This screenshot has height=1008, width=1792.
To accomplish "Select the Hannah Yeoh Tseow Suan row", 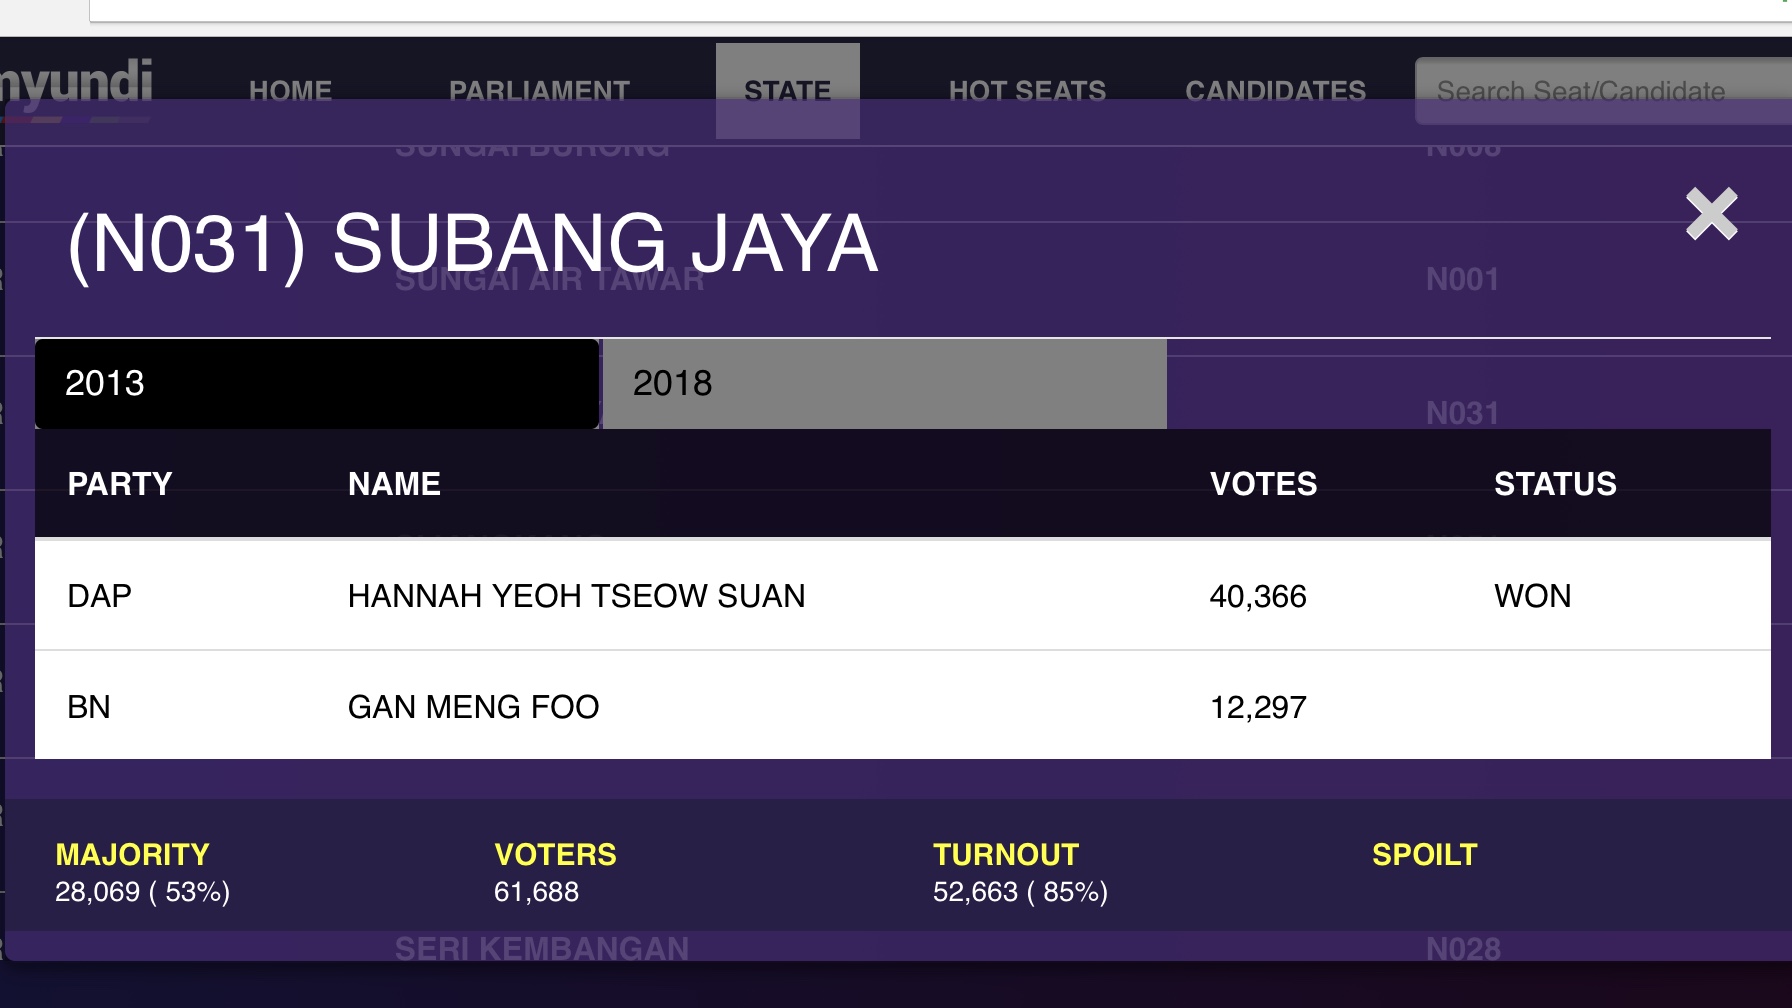I will (903, 596).
